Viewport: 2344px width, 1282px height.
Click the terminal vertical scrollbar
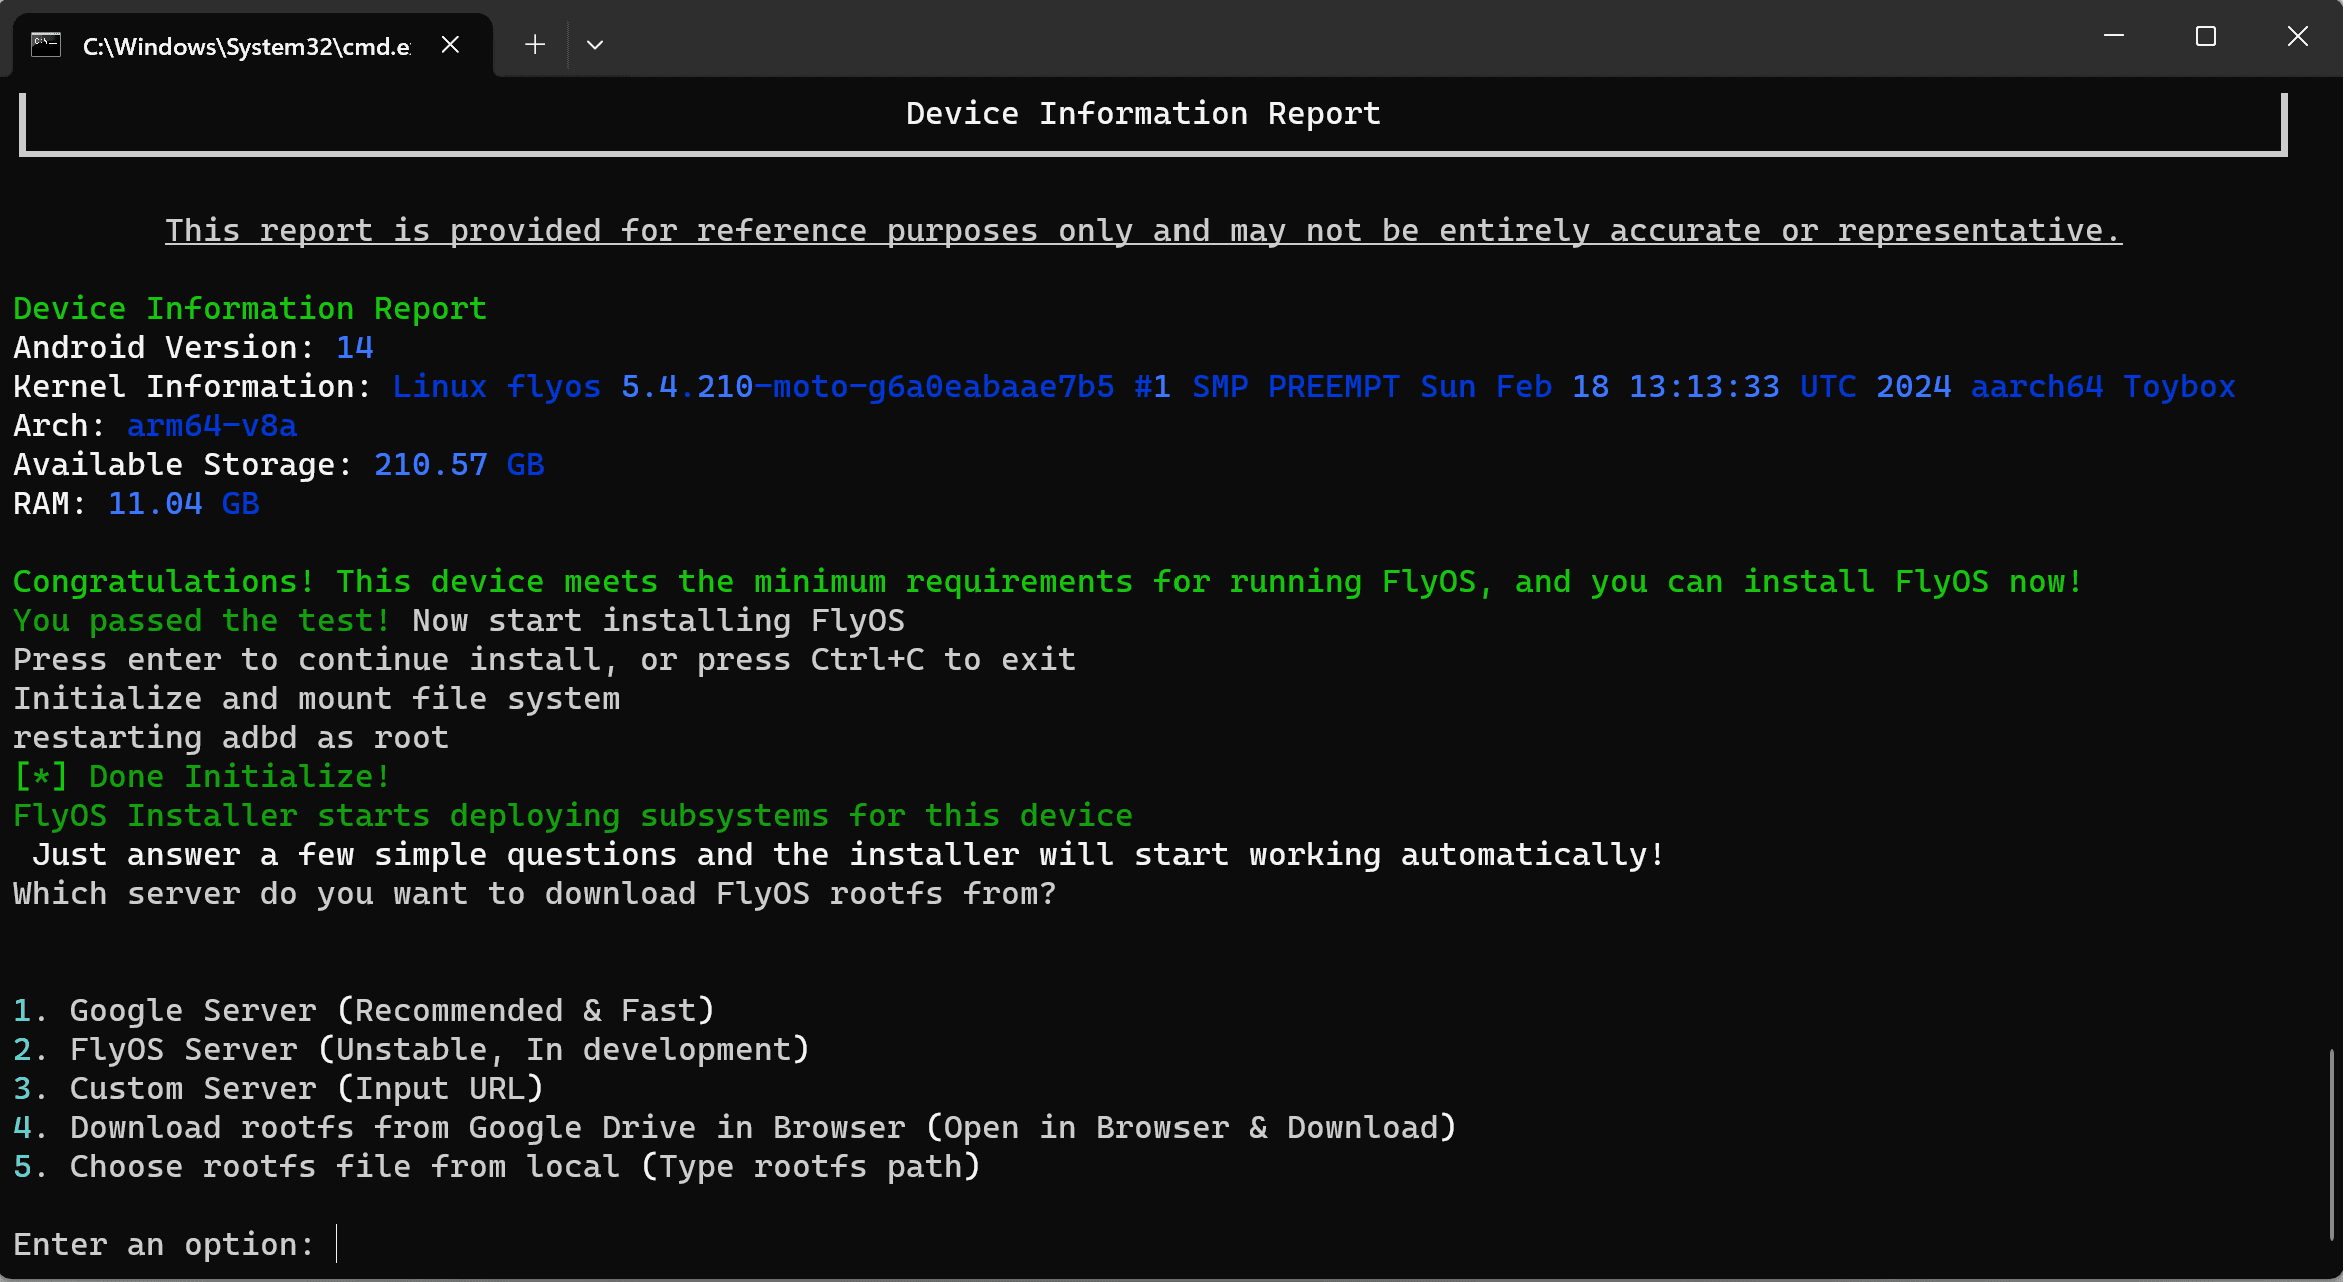click(2331, 1145)
